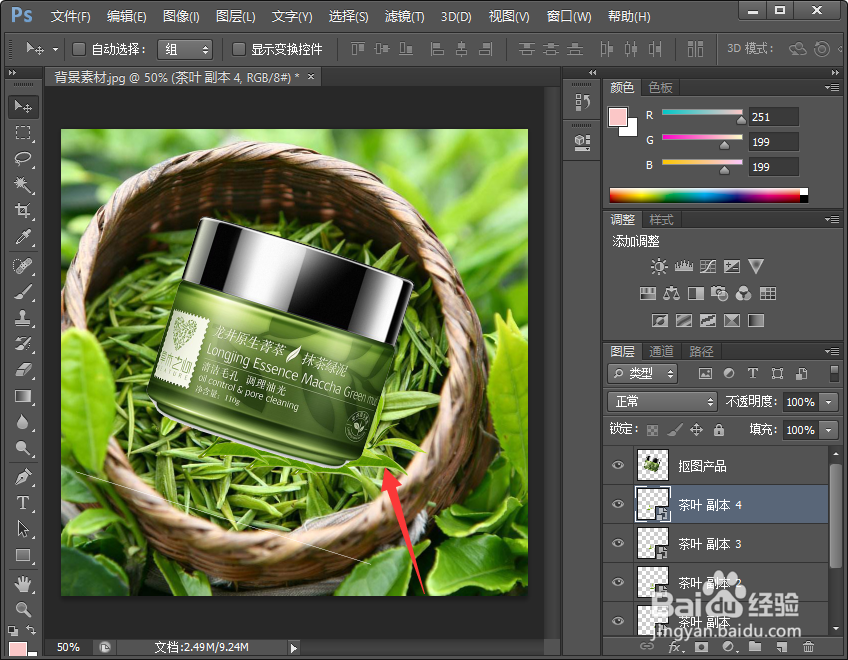Select the Hand tool

coord(23,584)
